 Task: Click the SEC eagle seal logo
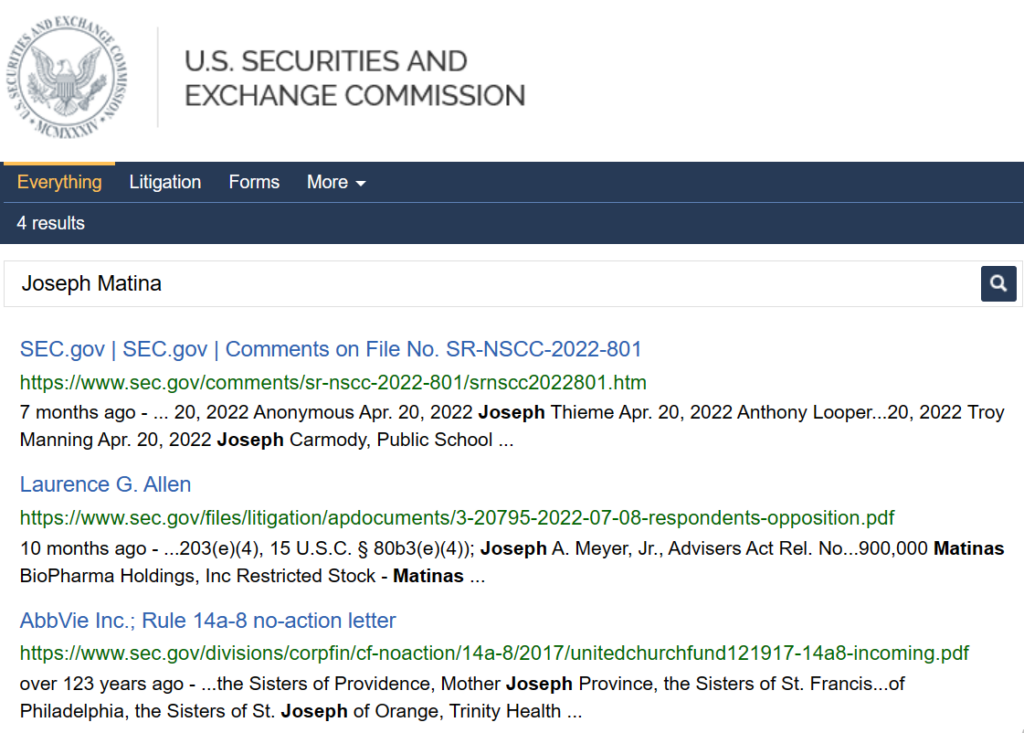click(x=67, y=77)
